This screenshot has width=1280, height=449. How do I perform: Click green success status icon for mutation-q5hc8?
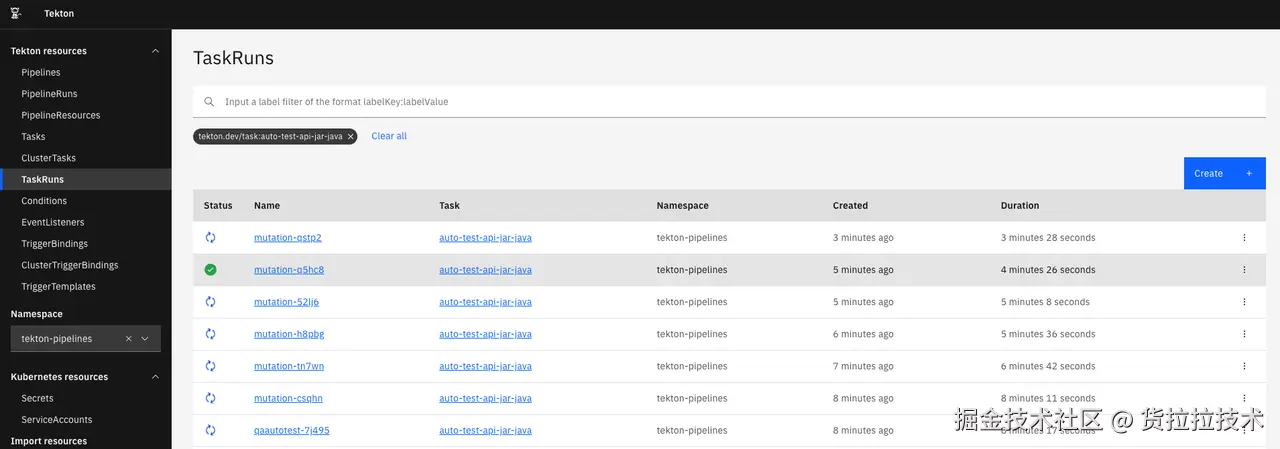(x=210, y=270)
